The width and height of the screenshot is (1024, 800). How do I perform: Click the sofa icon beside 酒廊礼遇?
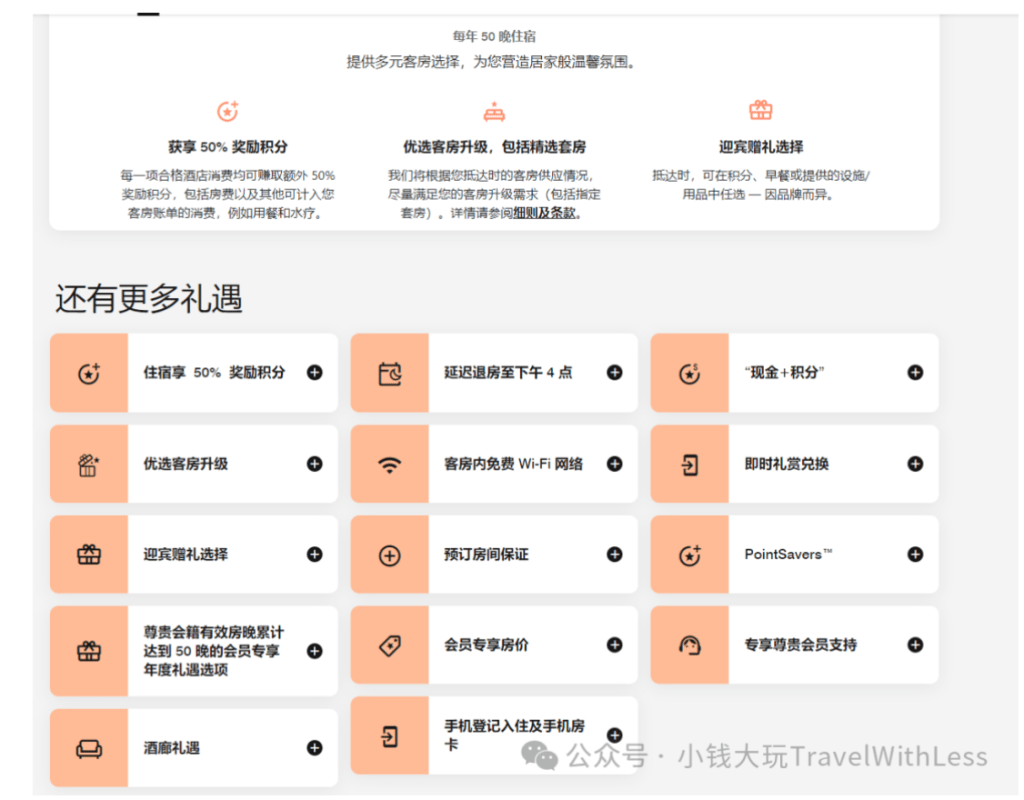click(x=89, y=748)
